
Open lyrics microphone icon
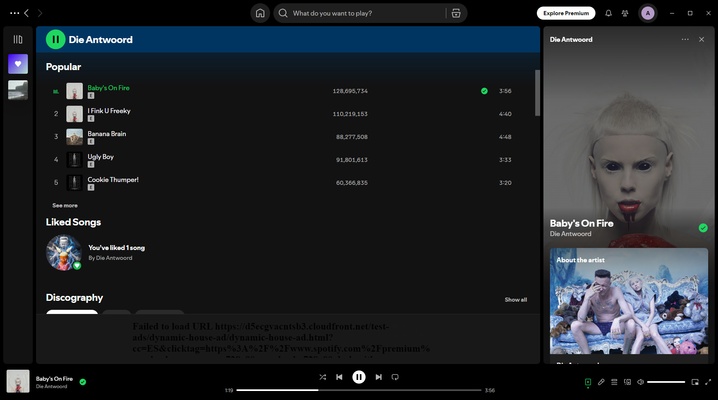pyautogui.click(x=601, y=382)
